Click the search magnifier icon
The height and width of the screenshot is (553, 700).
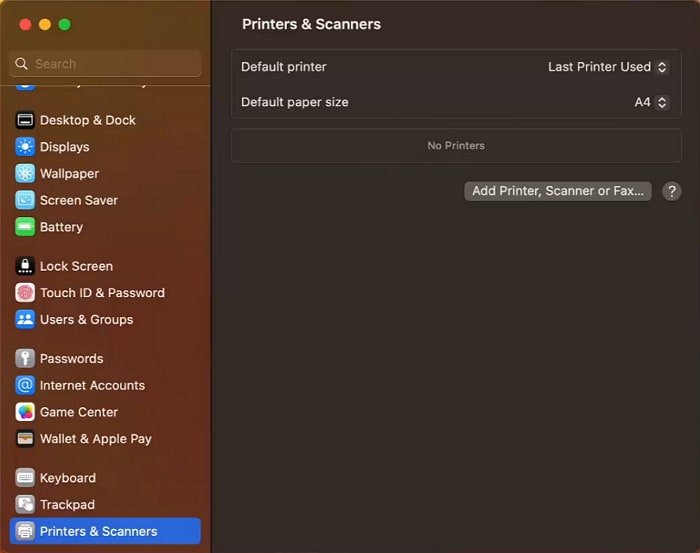tap(21, 64)
